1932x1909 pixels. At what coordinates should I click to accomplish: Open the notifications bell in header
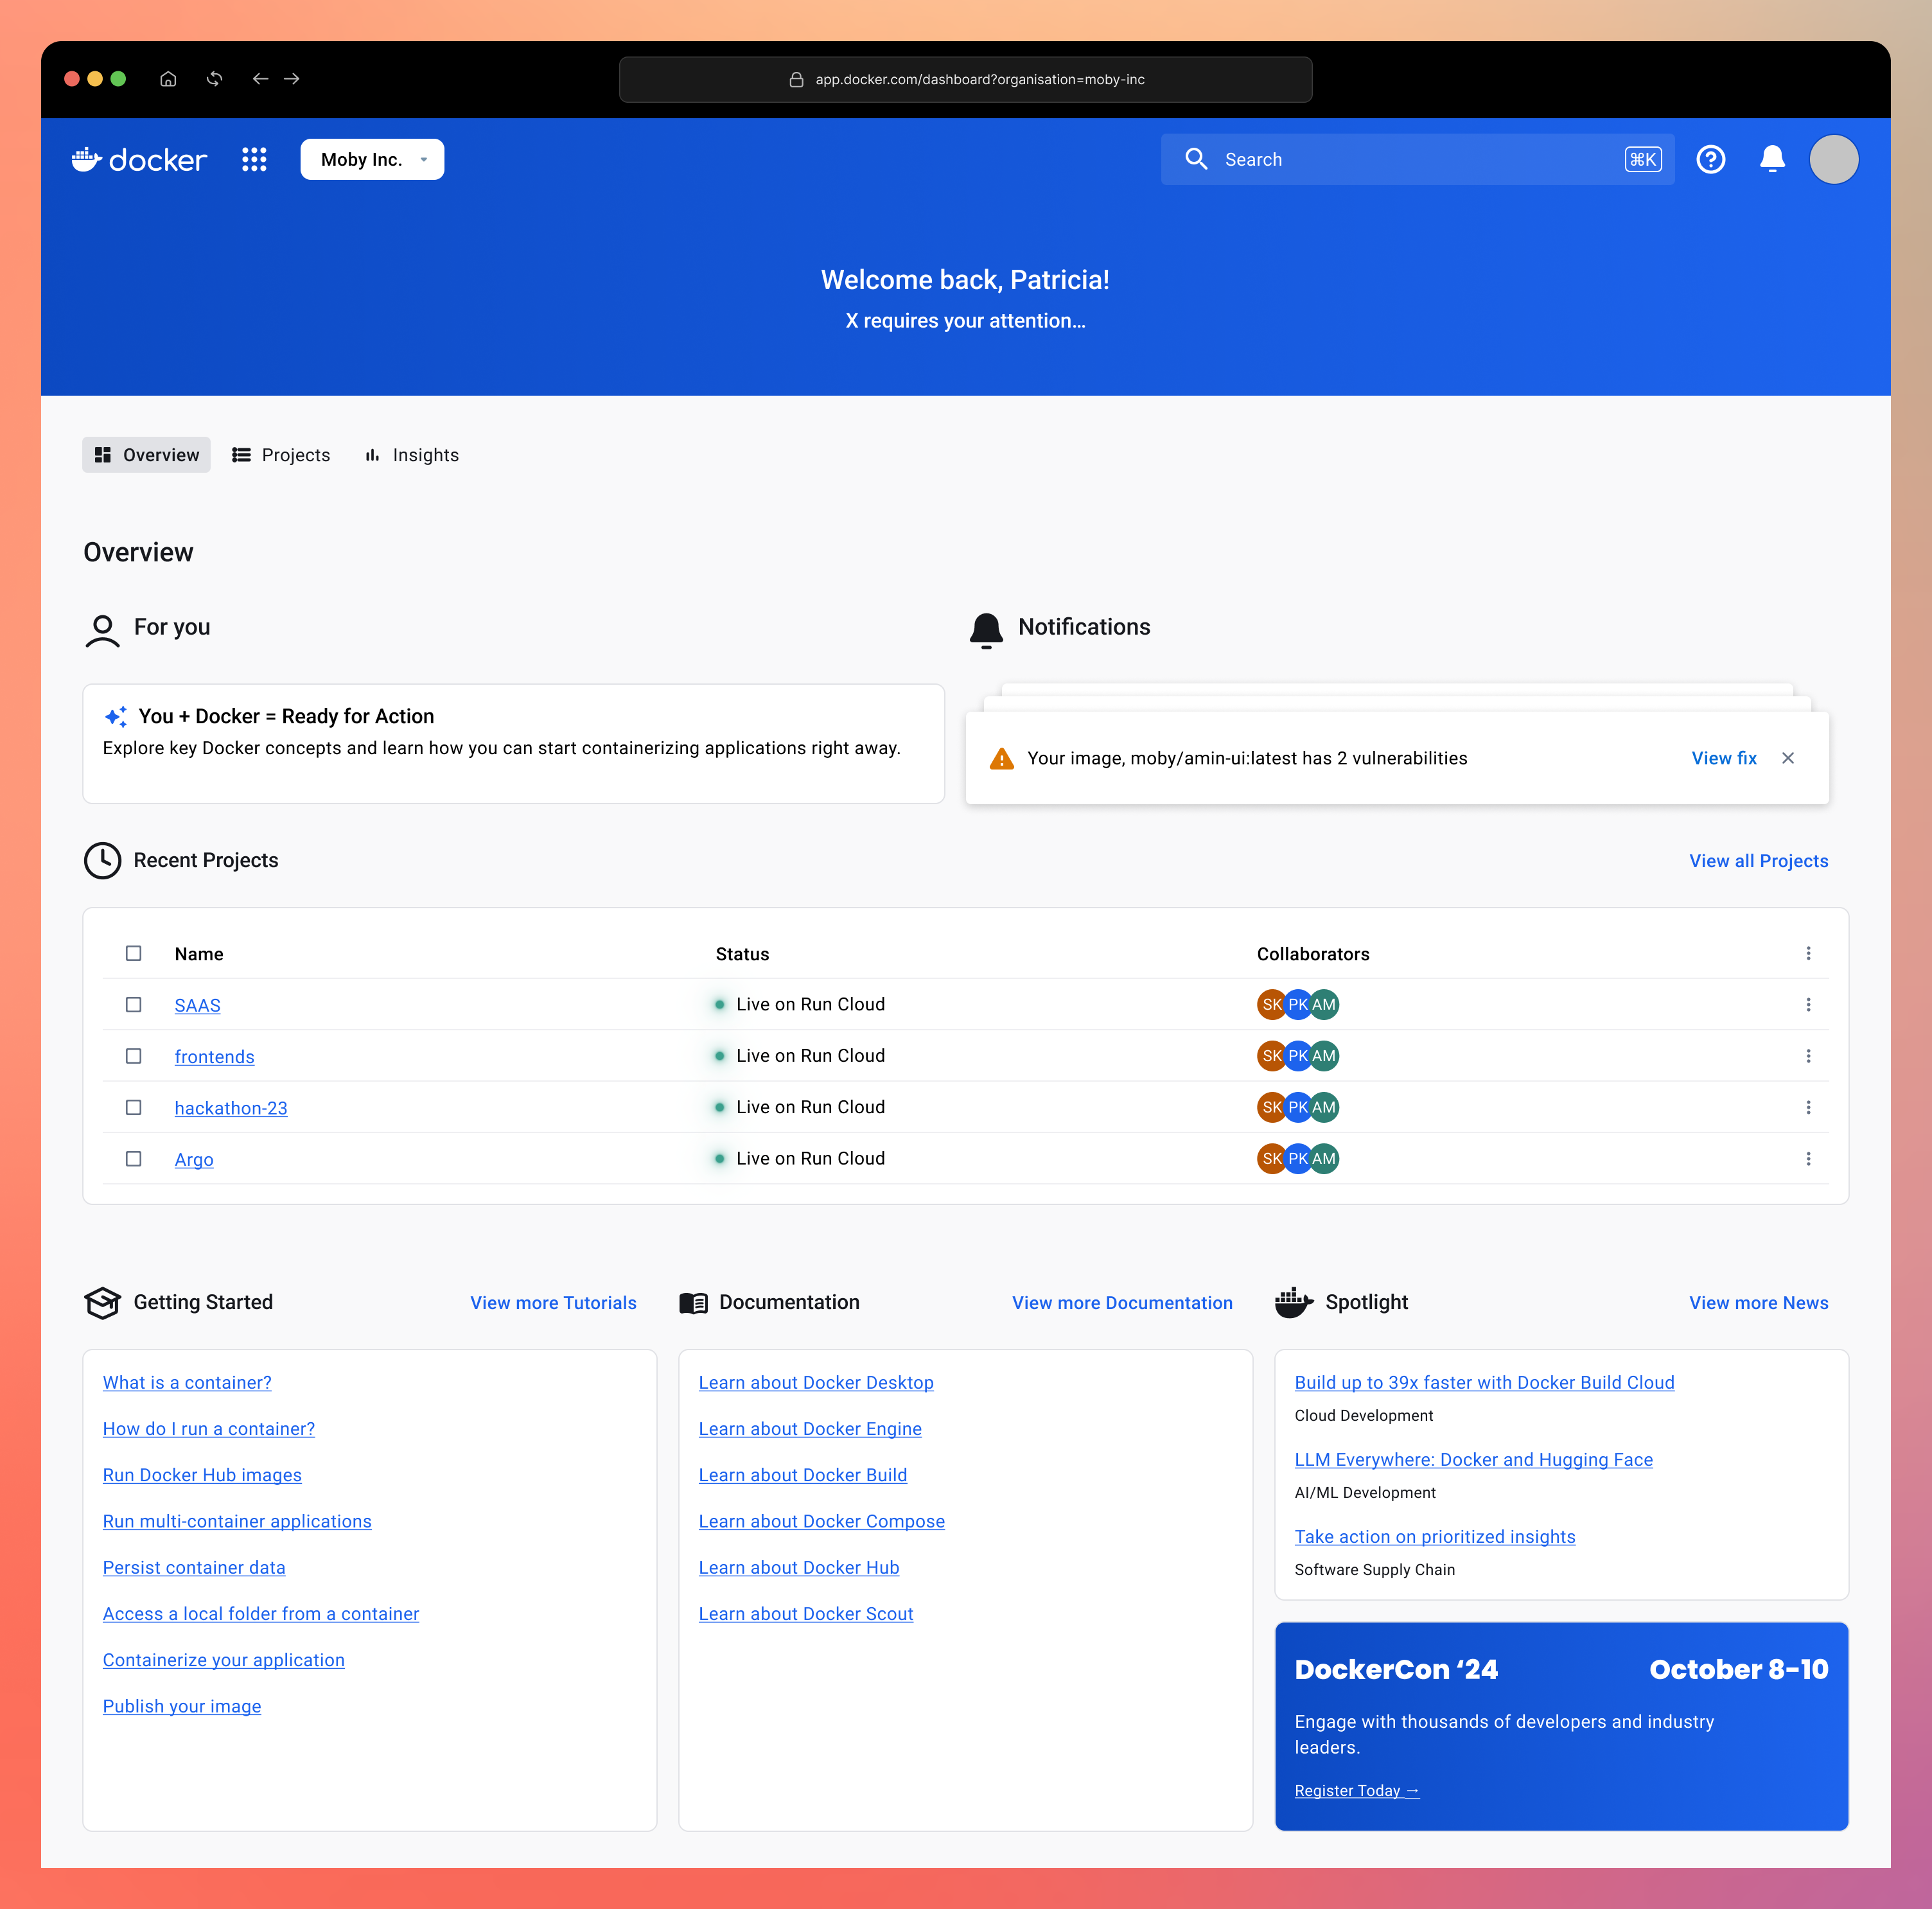click(x=1772, y=160)
